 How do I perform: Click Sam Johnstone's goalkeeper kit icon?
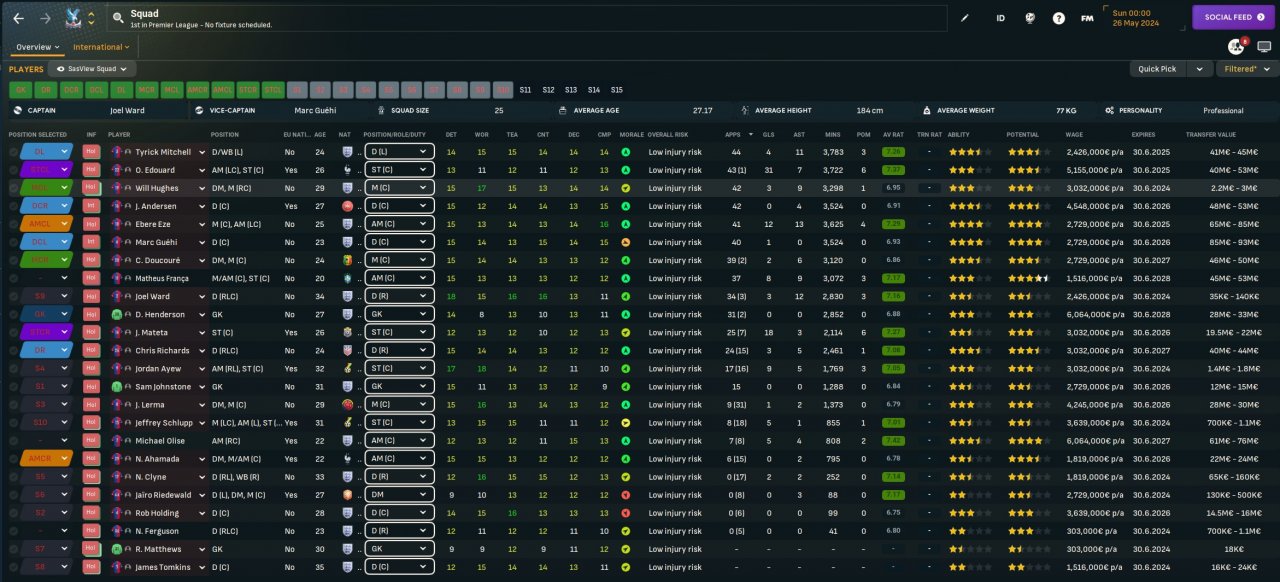tap(118, 386)
